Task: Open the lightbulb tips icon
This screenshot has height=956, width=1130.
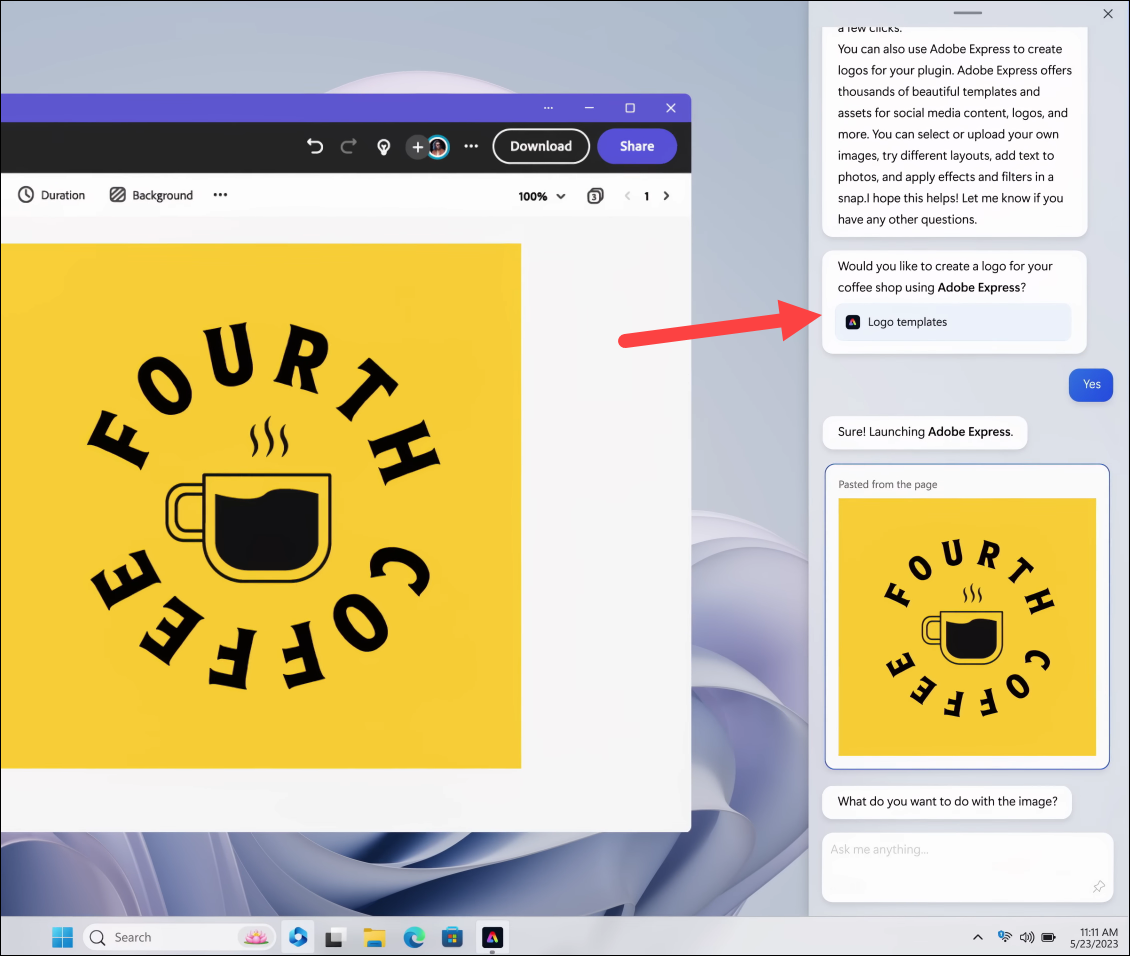Action: (384, 147)
